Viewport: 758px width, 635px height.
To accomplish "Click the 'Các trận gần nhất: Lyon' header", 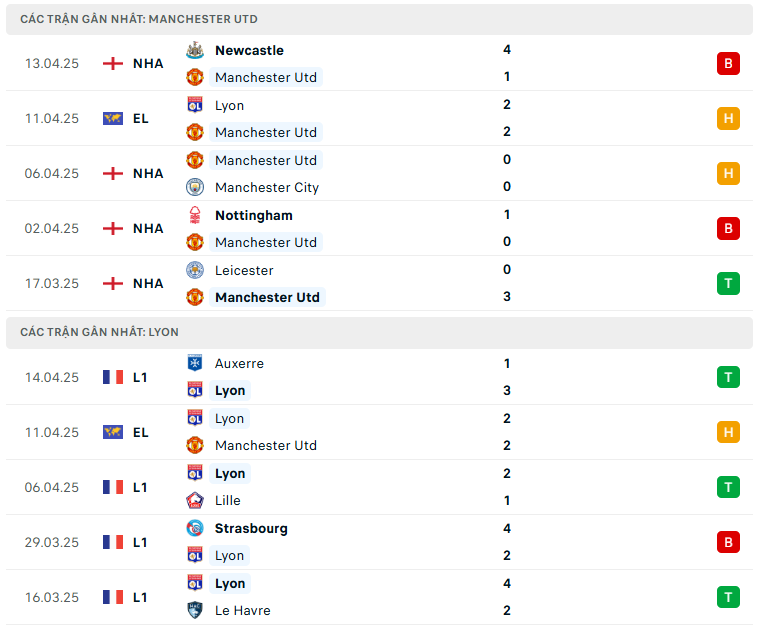I will point(99,332).
